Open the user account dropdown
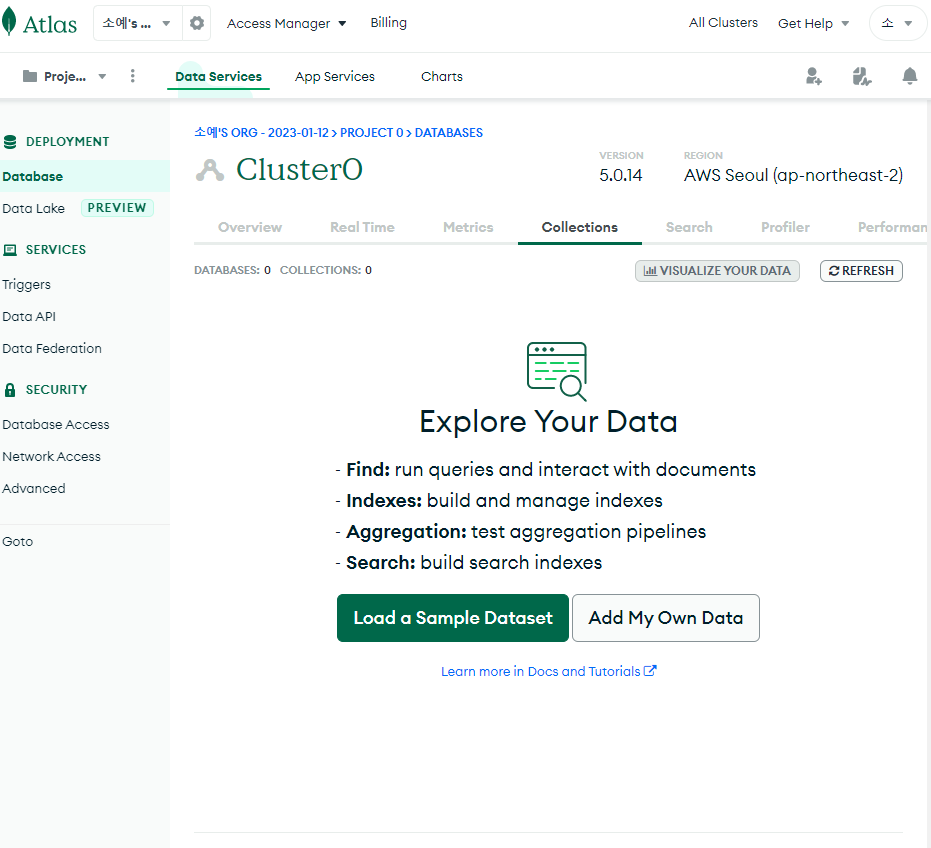The height and width of the screenshot is (848, 931). coord(897,23)
